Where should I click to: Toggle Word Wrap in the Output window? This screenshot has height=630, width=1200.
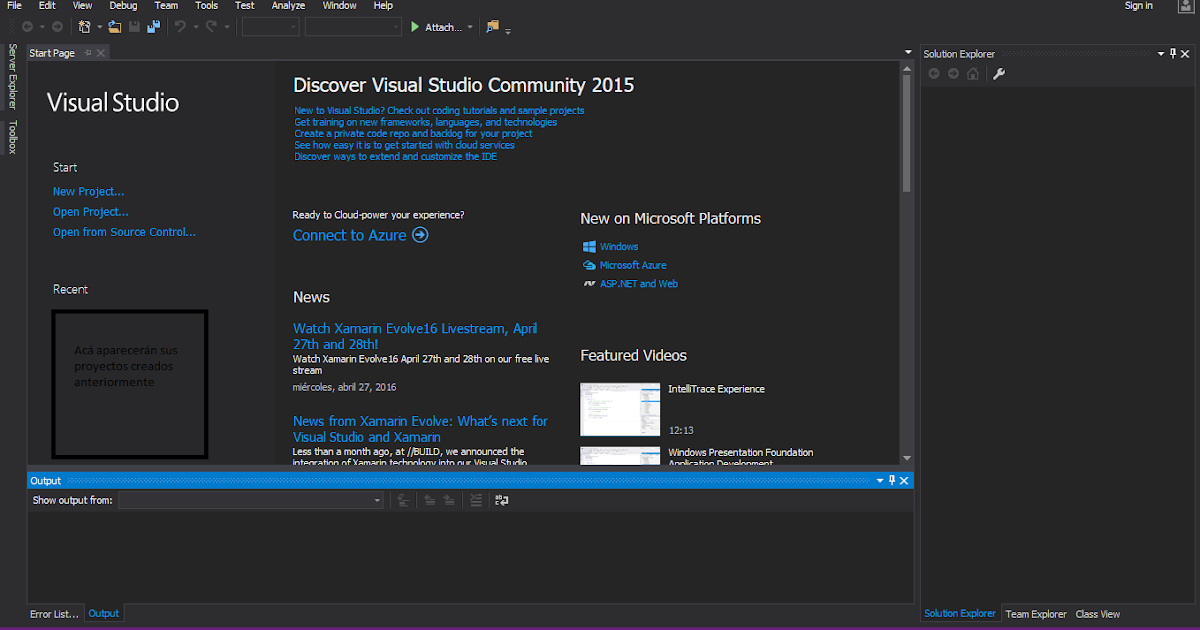(x=501, y=500)
